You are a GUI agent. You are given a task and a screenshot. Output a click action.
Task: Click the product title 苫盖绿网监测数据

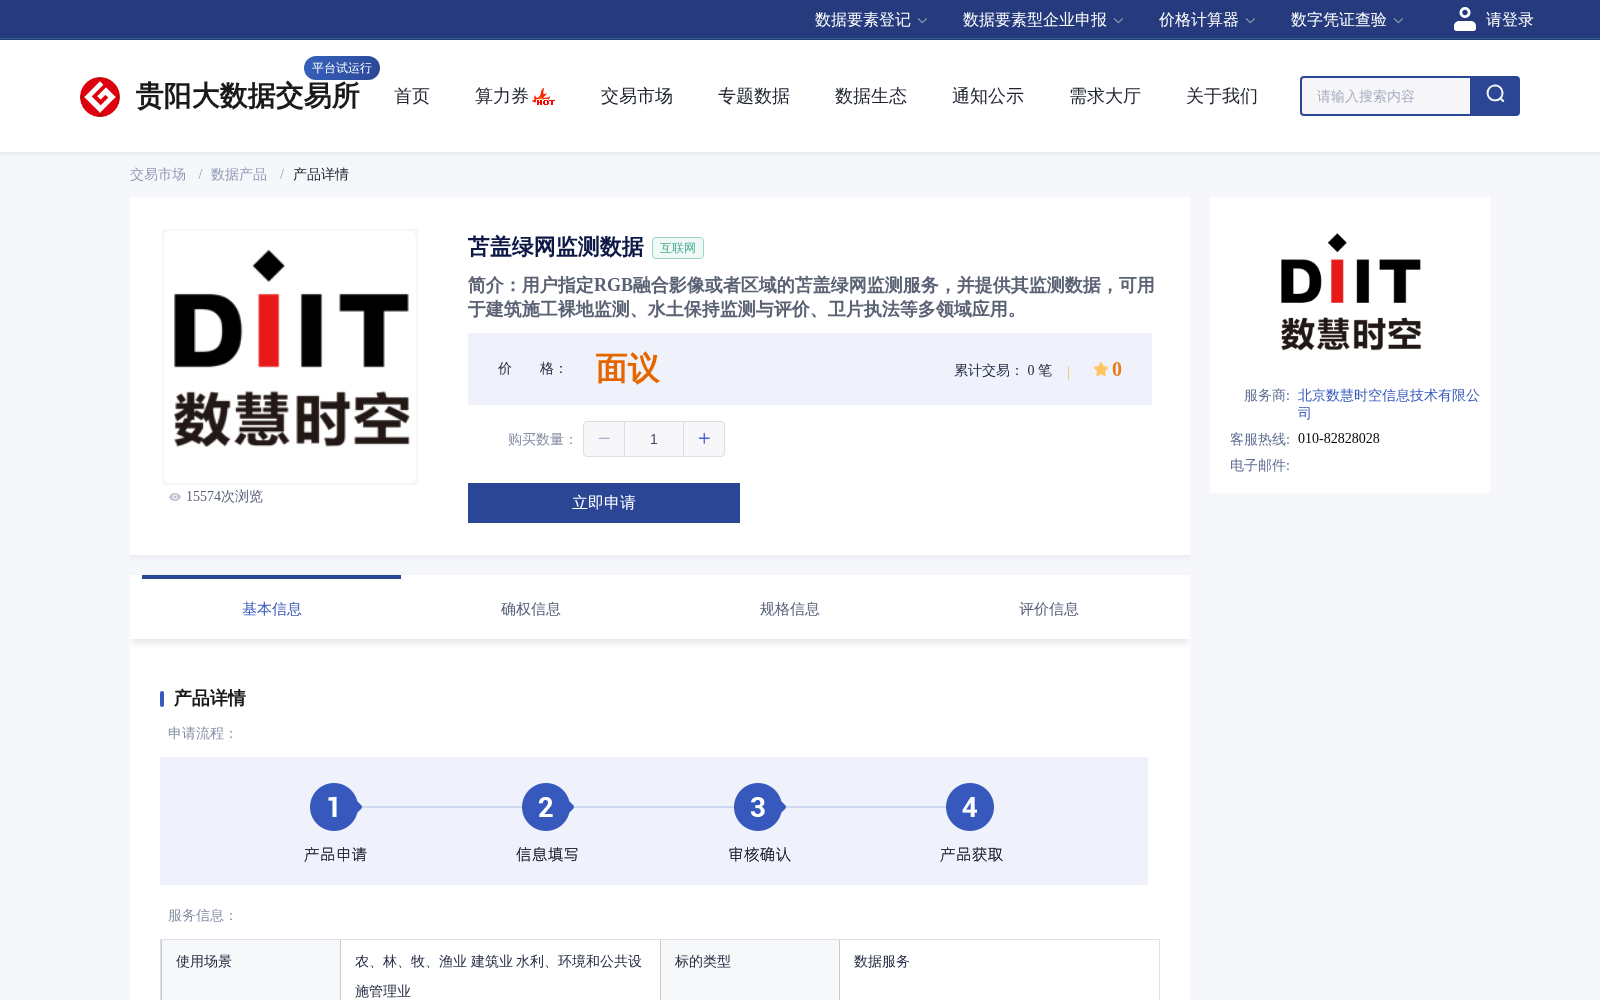[x=556, y=247]
